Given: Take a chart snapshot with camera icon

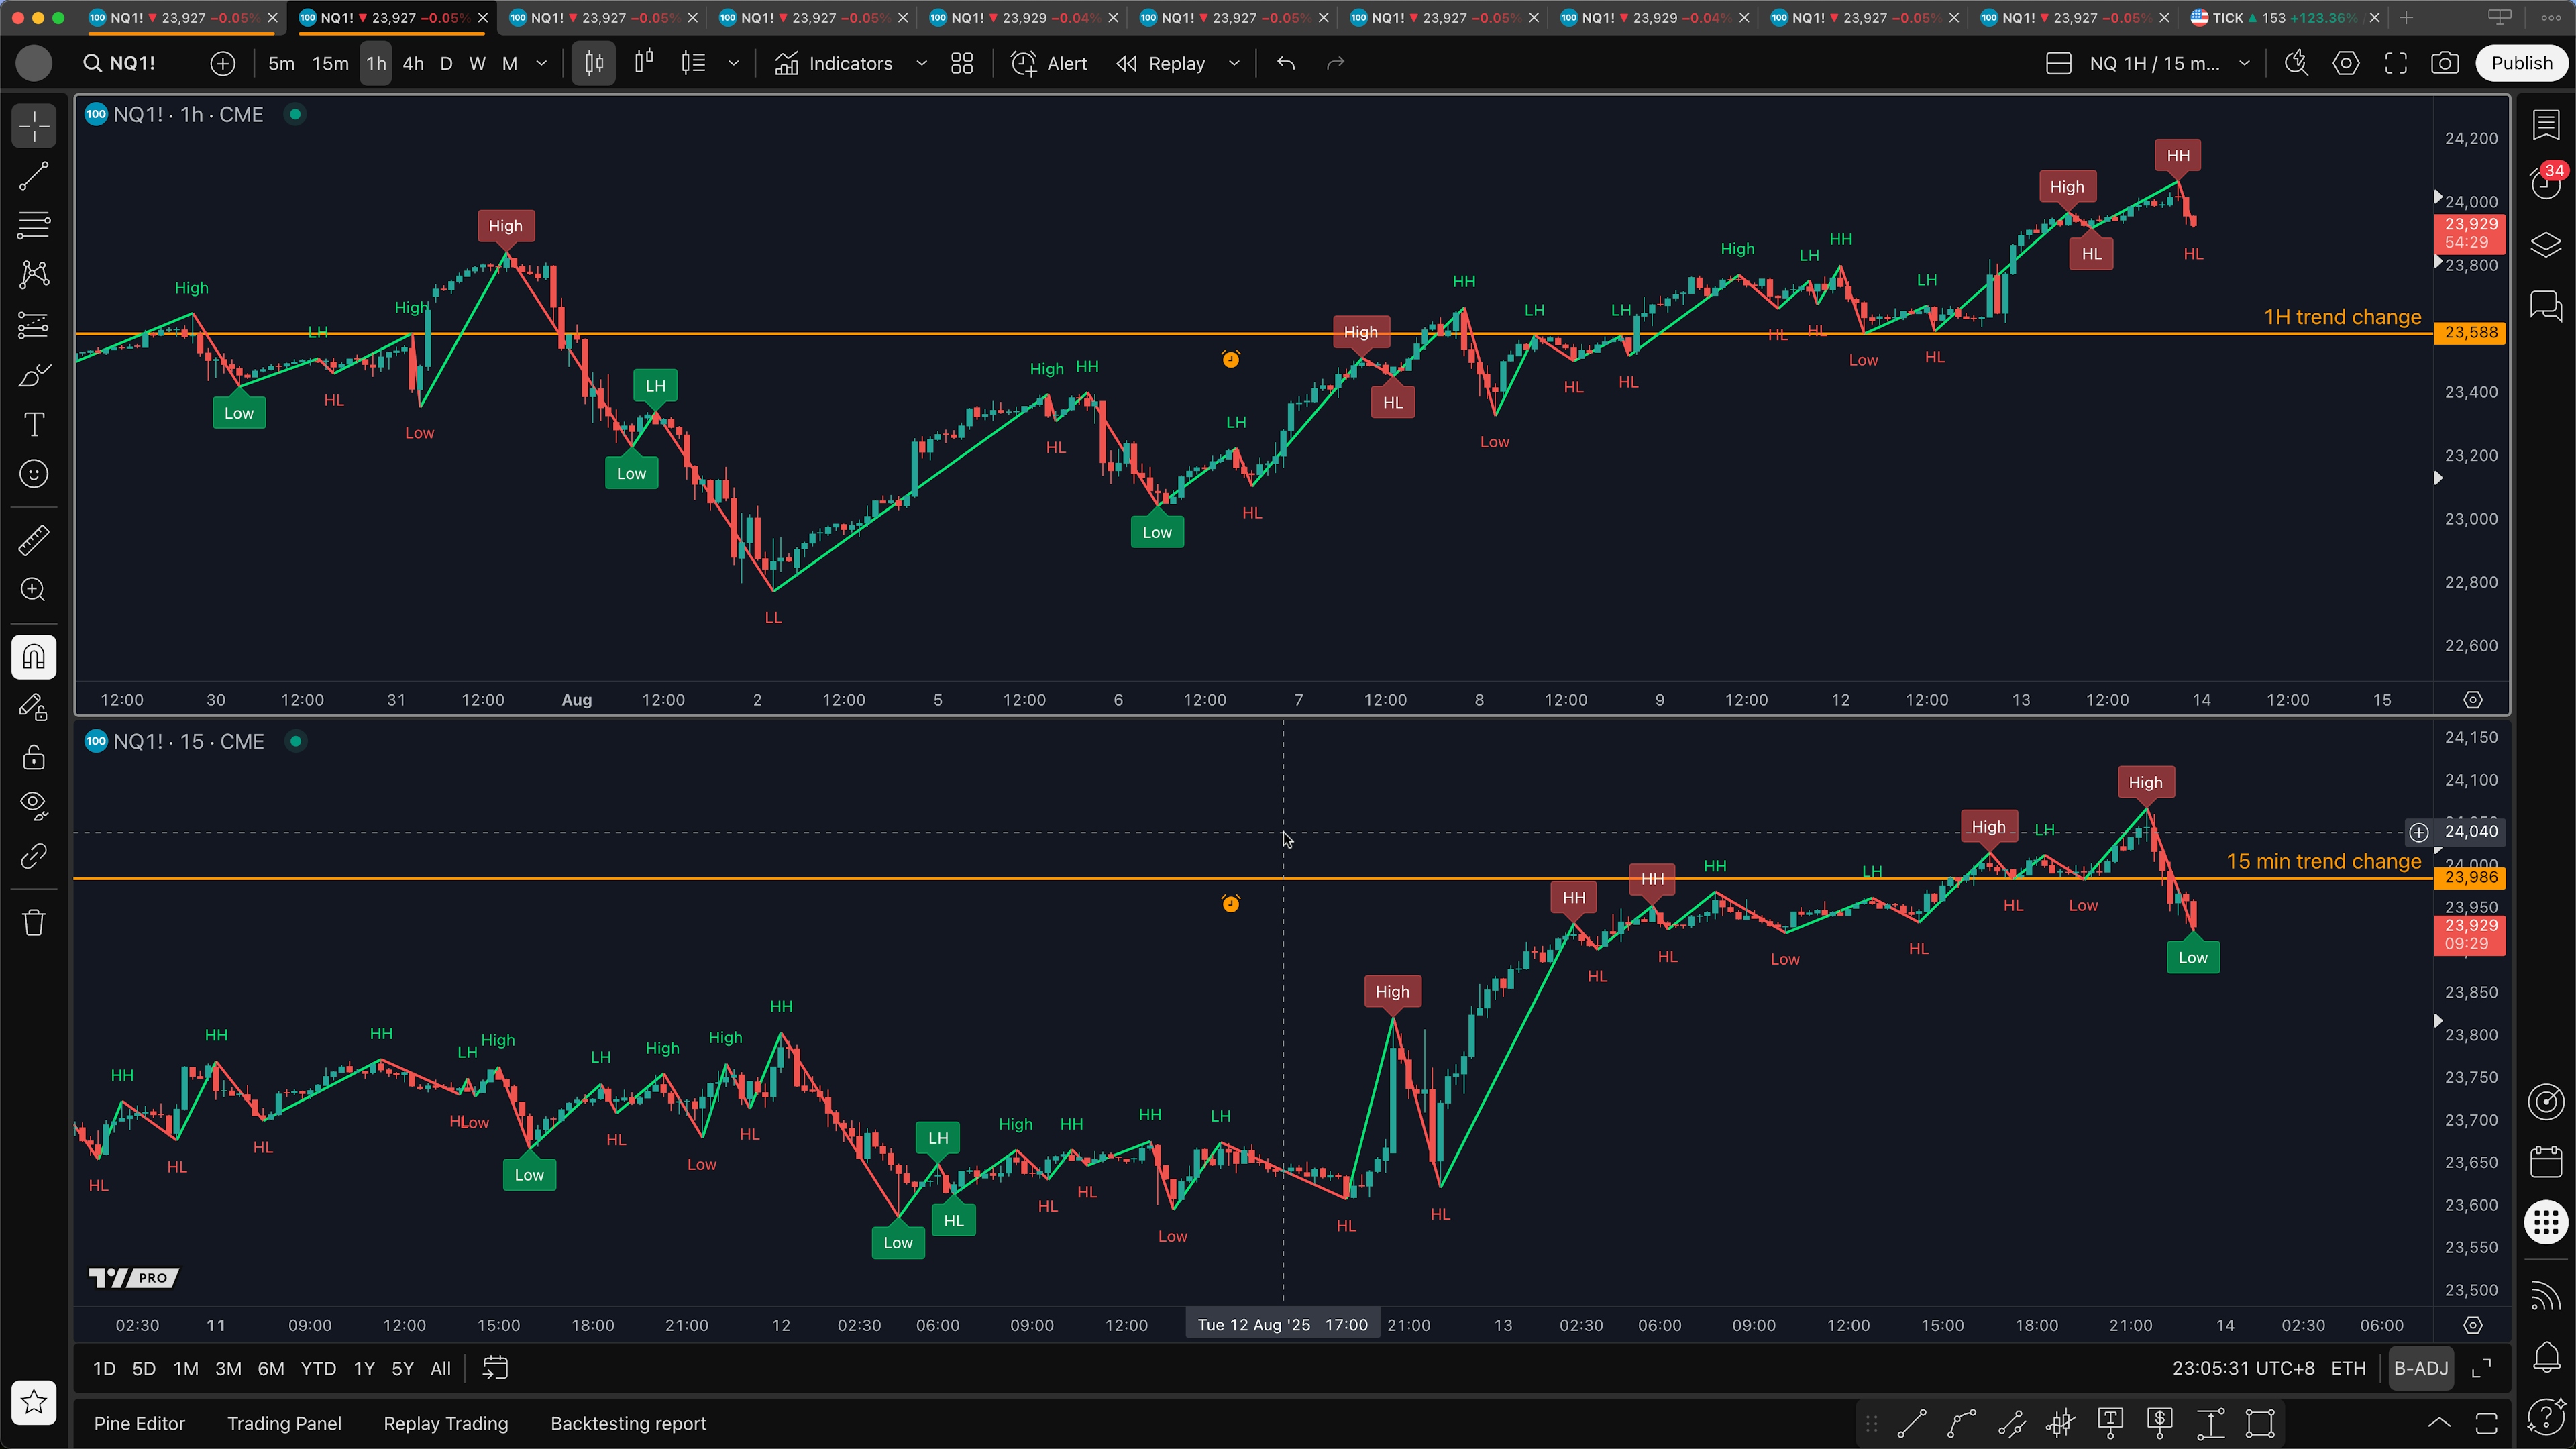Looking at the screenshot, I should (2444, 63).
